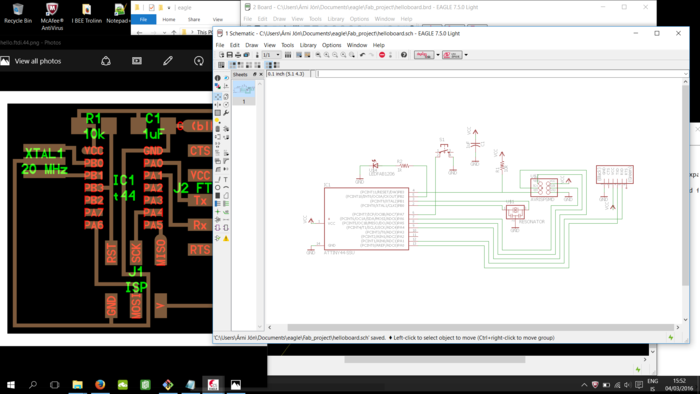This screenshot has width=700, height=394.
Task: Click the second red design service button
Action: tap(452, 55)
